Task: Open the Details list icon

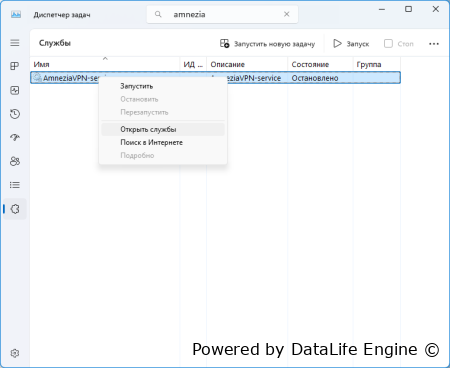Action: click(15, 185)
